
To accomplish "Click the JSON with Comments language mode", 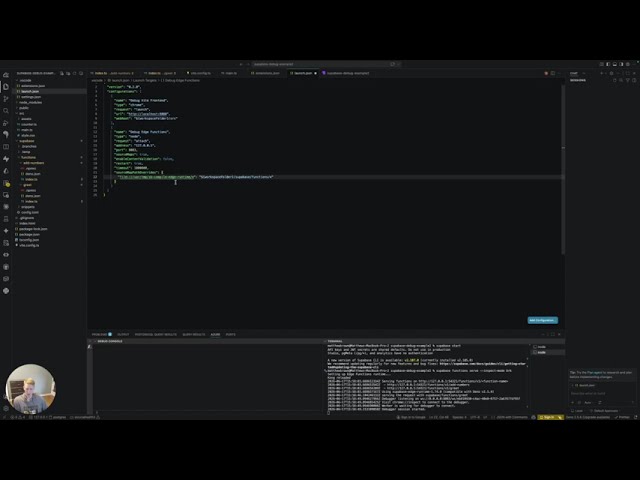I will (x=511, y=417).
